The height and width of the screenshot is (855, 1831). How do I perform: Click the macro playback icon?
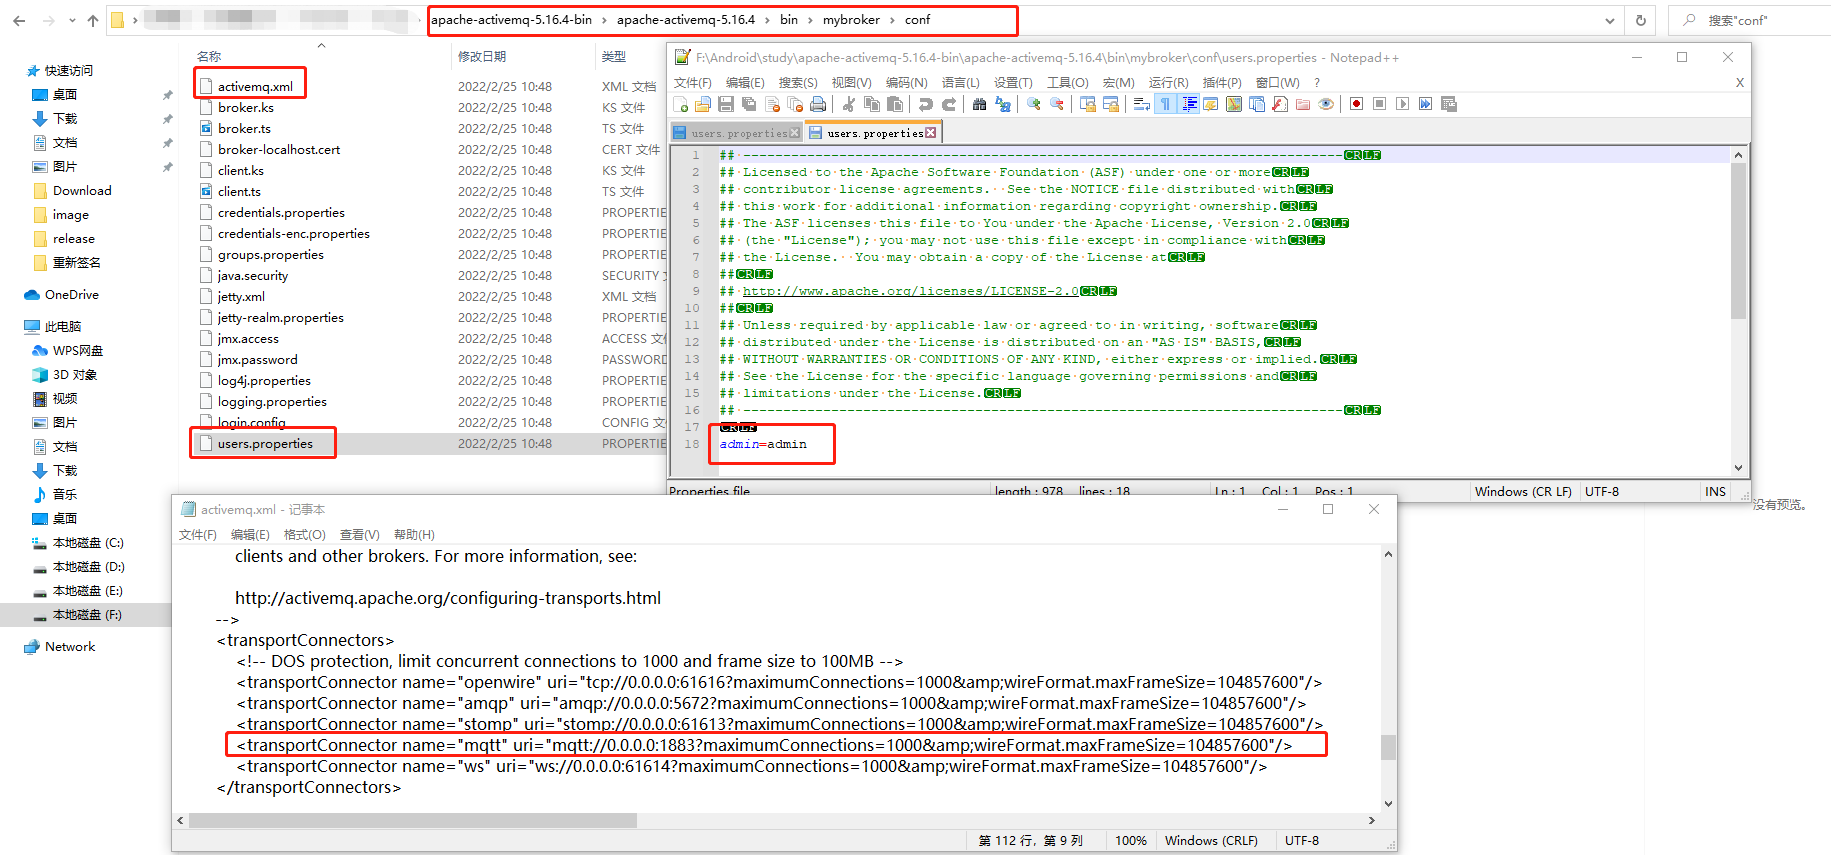coord(1403,104)
